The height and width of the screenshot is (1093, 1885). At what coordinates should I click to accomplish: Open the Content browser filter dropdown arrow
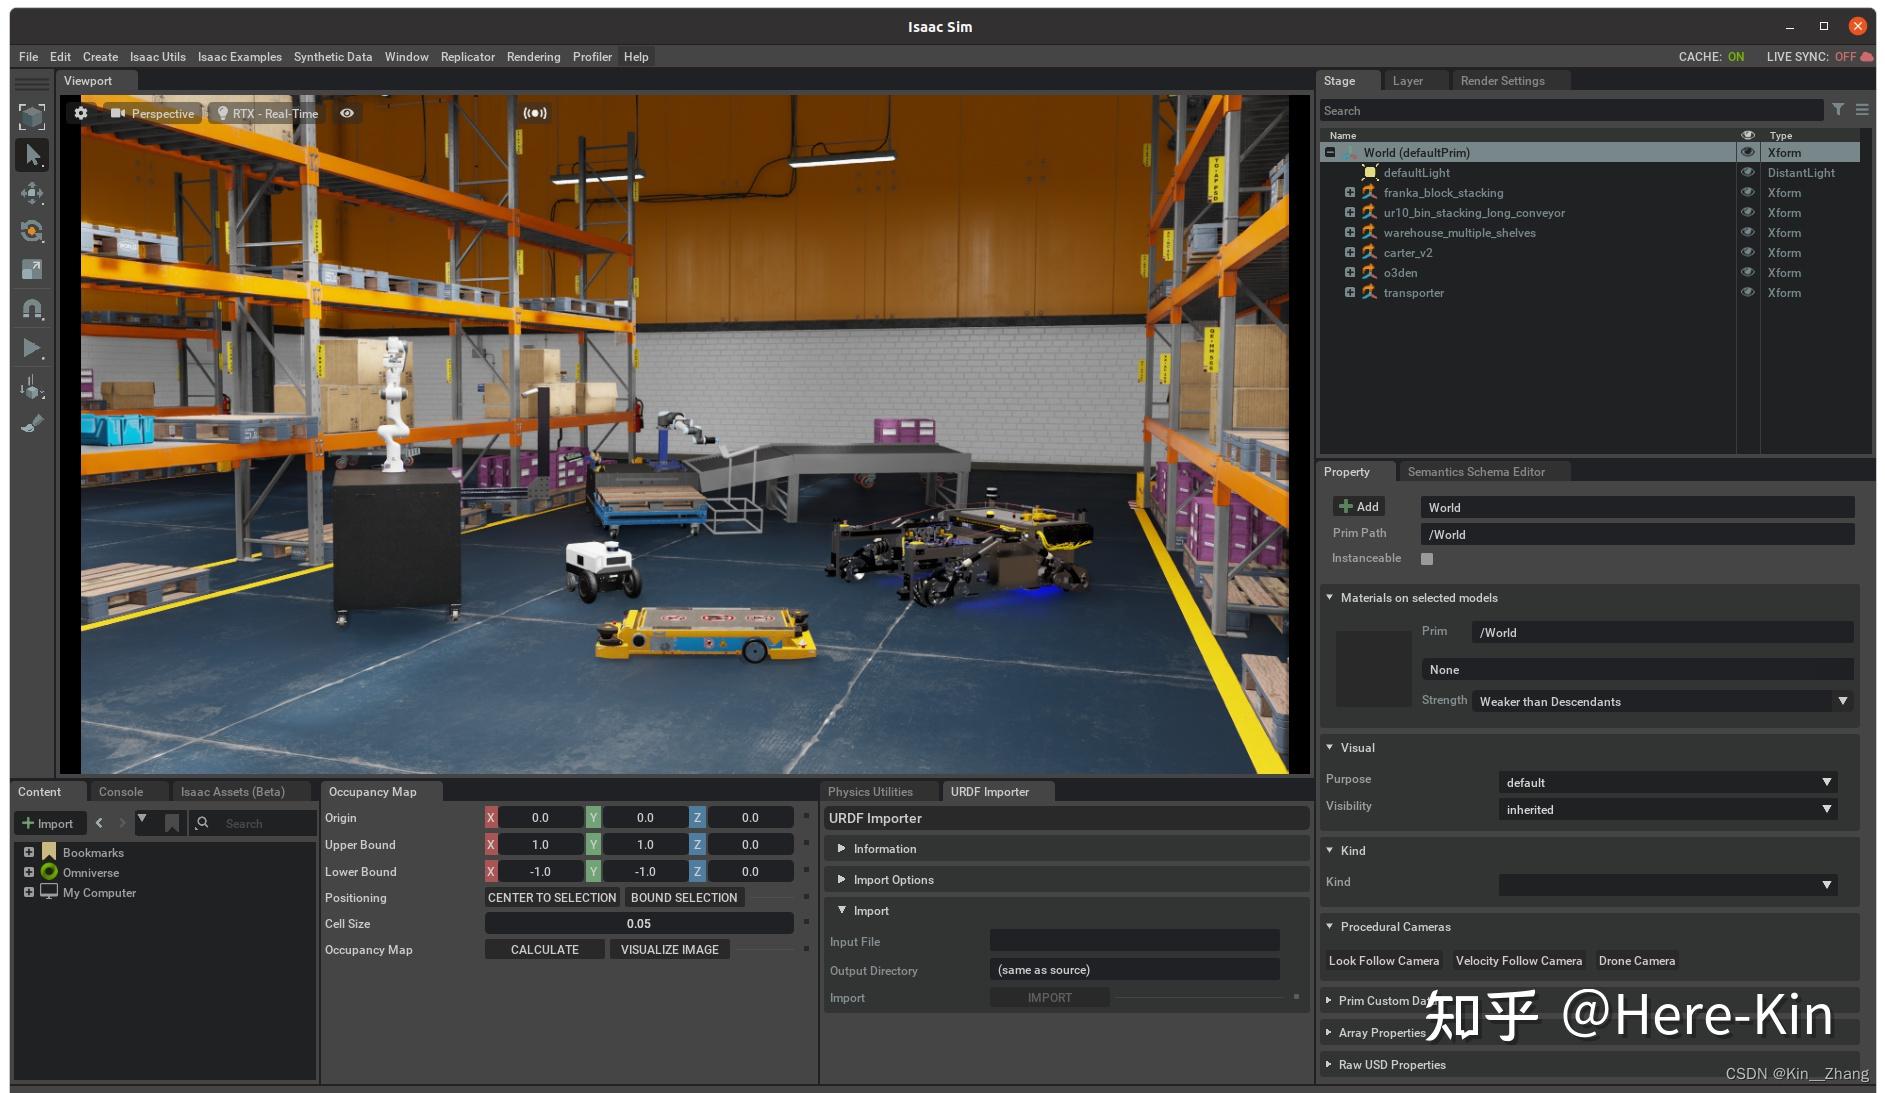tap(142, 820)
